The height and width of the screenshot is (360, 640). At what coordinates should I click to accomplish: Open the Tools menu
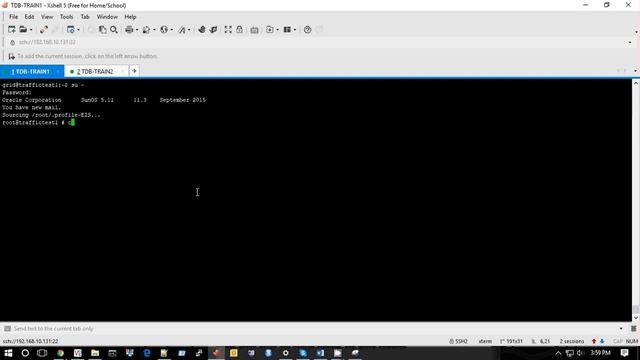click(x=67, y=17)
